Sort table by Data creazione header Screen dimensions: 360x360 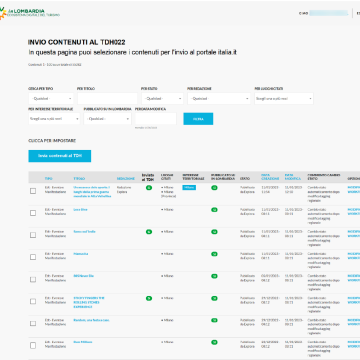tap(270, 177)
